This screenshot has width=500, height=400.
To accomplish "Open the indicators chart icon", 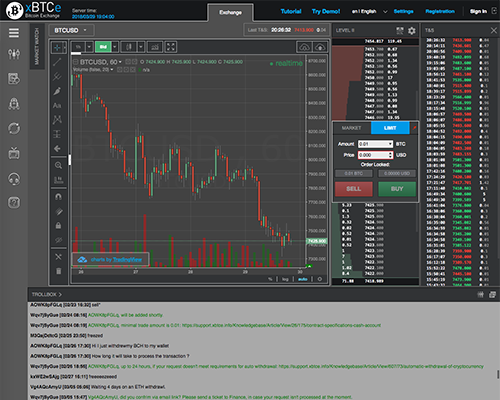I will pos(155,47).
